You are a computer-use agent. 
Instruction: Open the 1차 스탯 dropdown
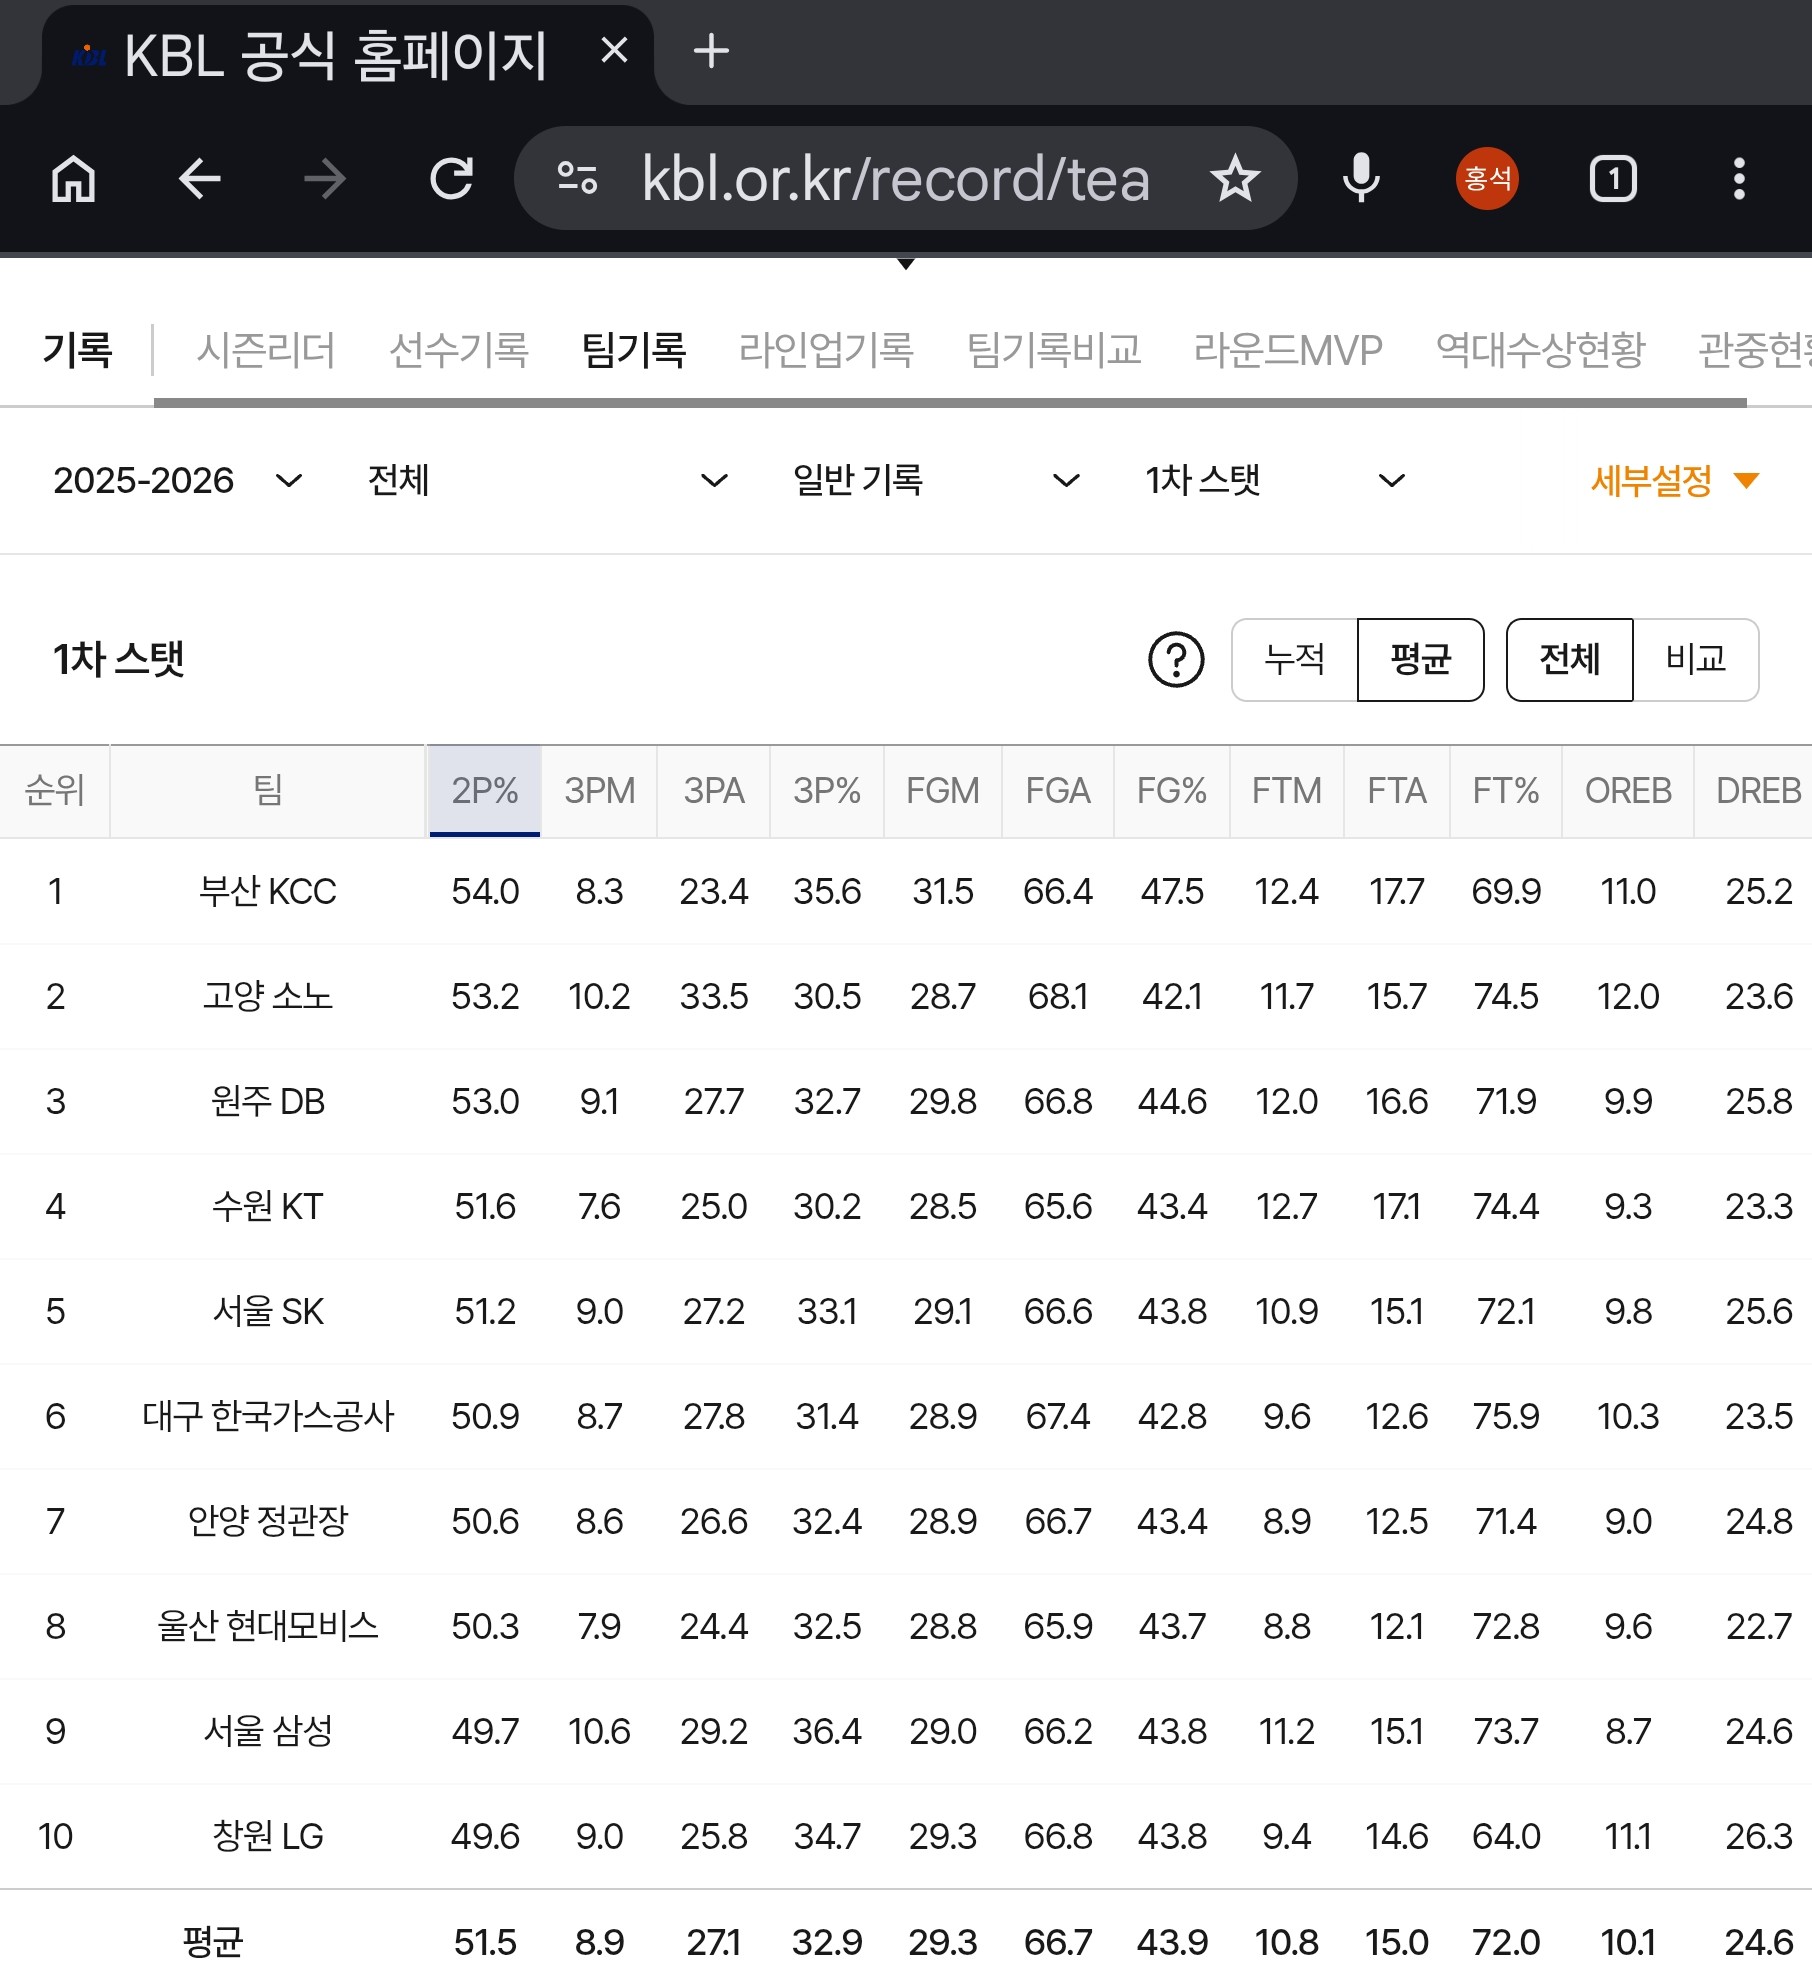pyautogui.click(x=1276, y=481)
